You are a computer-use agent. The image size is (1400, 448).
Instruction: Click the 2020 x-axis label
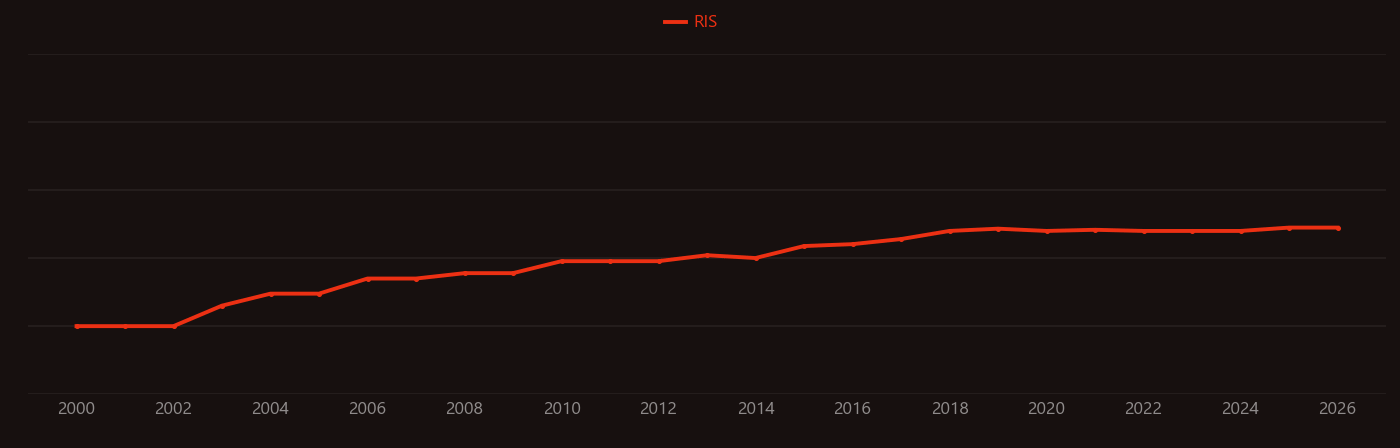pos(1047,409)
